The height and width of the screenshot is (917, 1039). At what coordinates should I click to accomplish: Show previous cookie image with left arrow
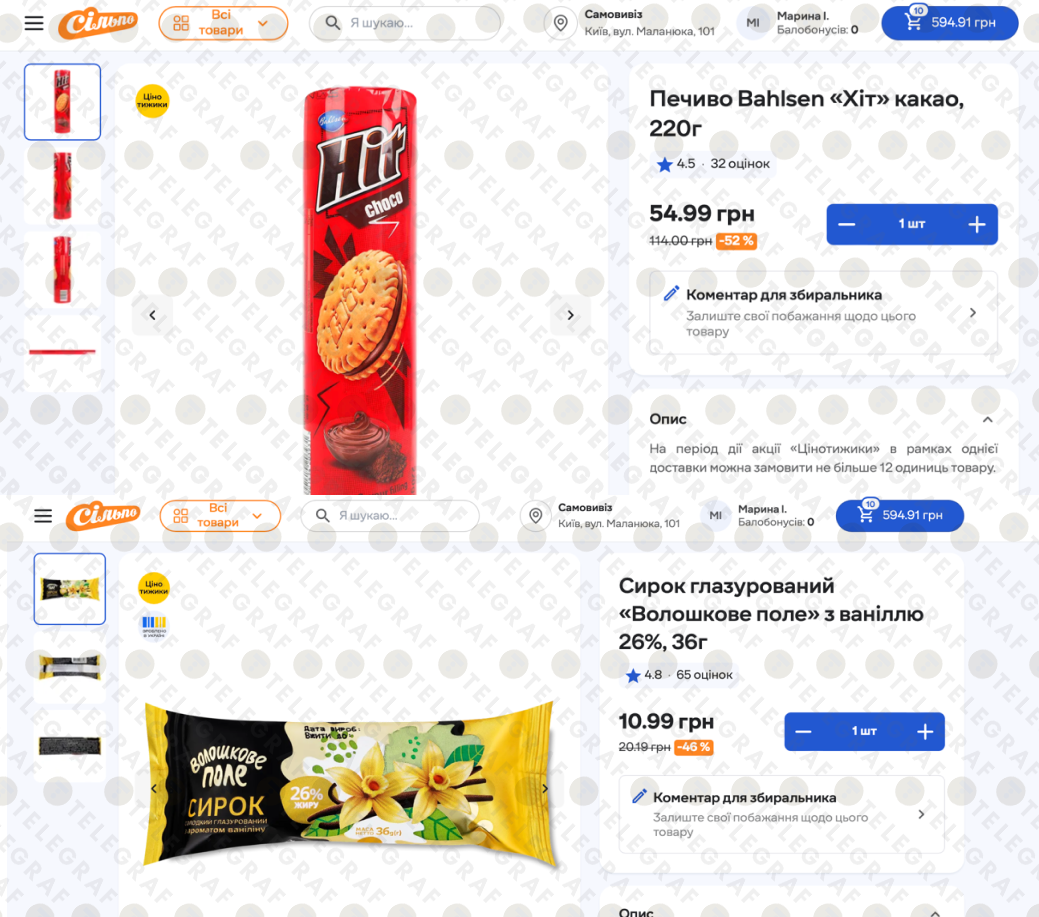(x=152, y=315)
